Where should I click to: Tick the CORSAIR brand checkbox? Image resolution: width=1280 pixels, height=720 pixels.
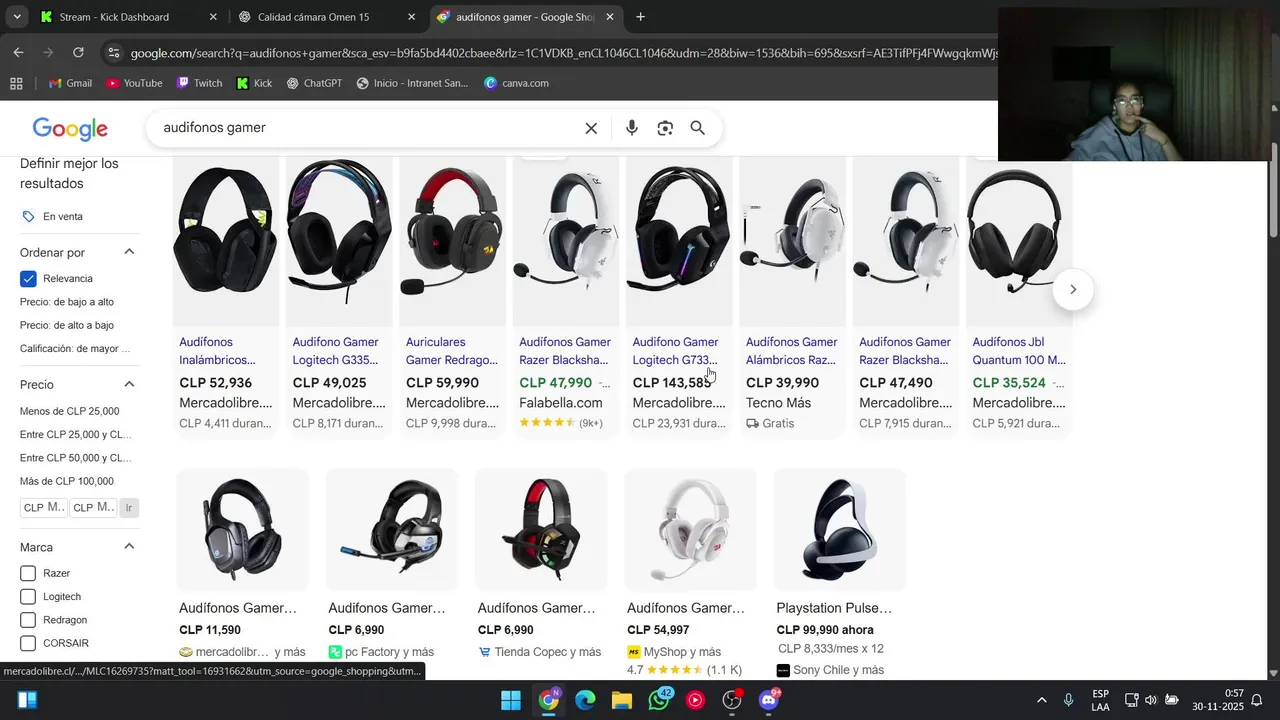click(x=28, y=643)
